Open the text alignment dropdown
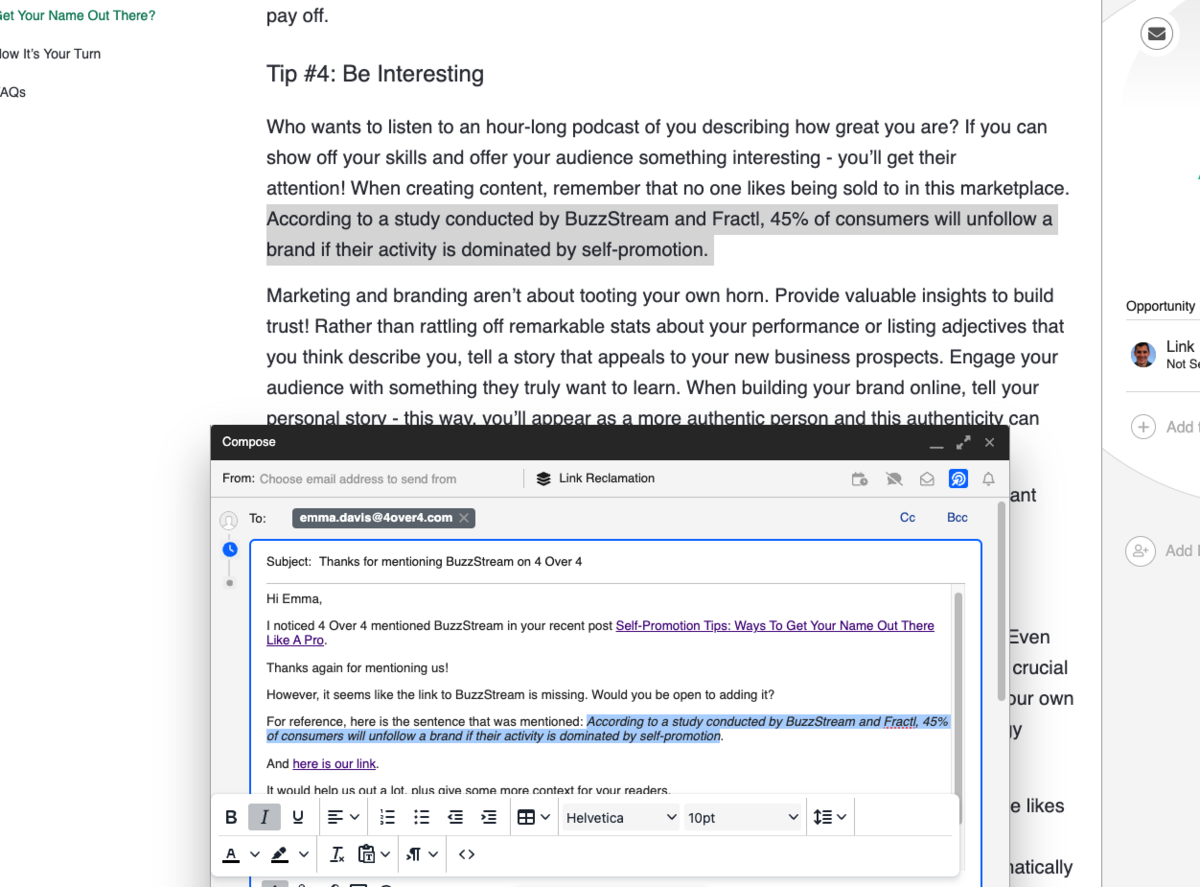Viewport: 1200px width, 887px height. point(343,817)
